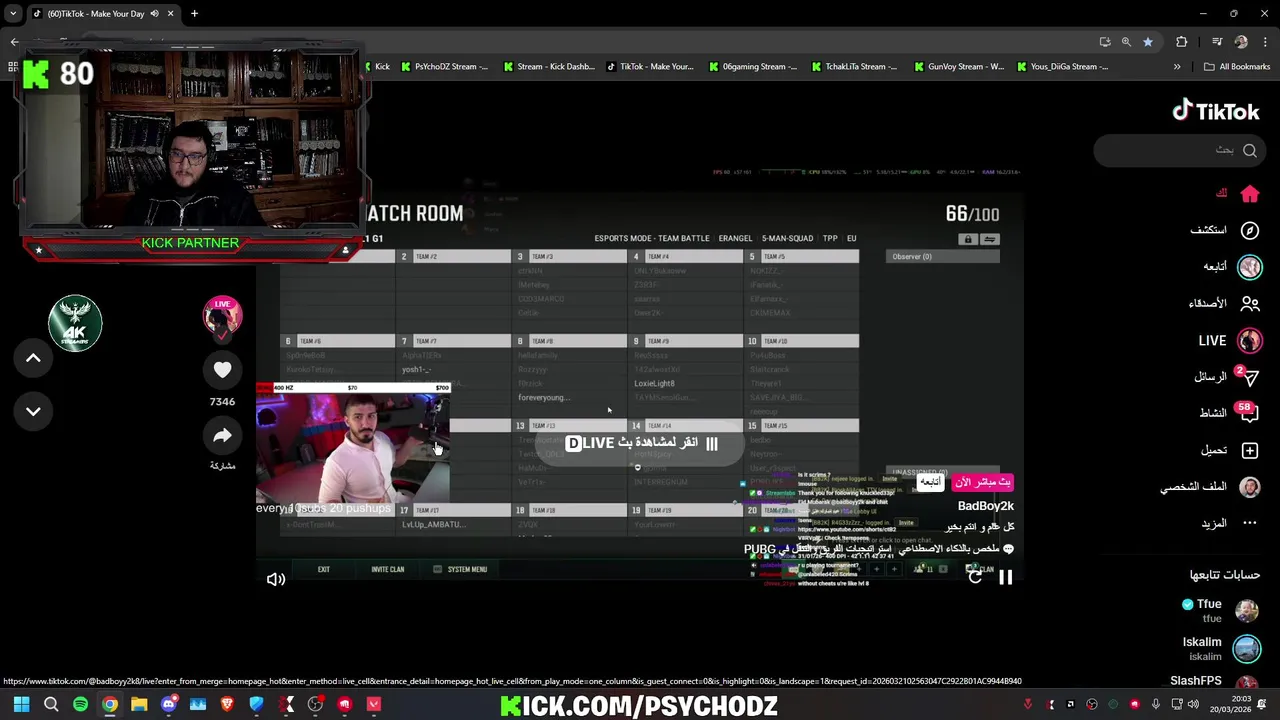Bookmark this page with the star icon
The height and width of the screenshot is (720, 1280).
[x=1148, y=42]
